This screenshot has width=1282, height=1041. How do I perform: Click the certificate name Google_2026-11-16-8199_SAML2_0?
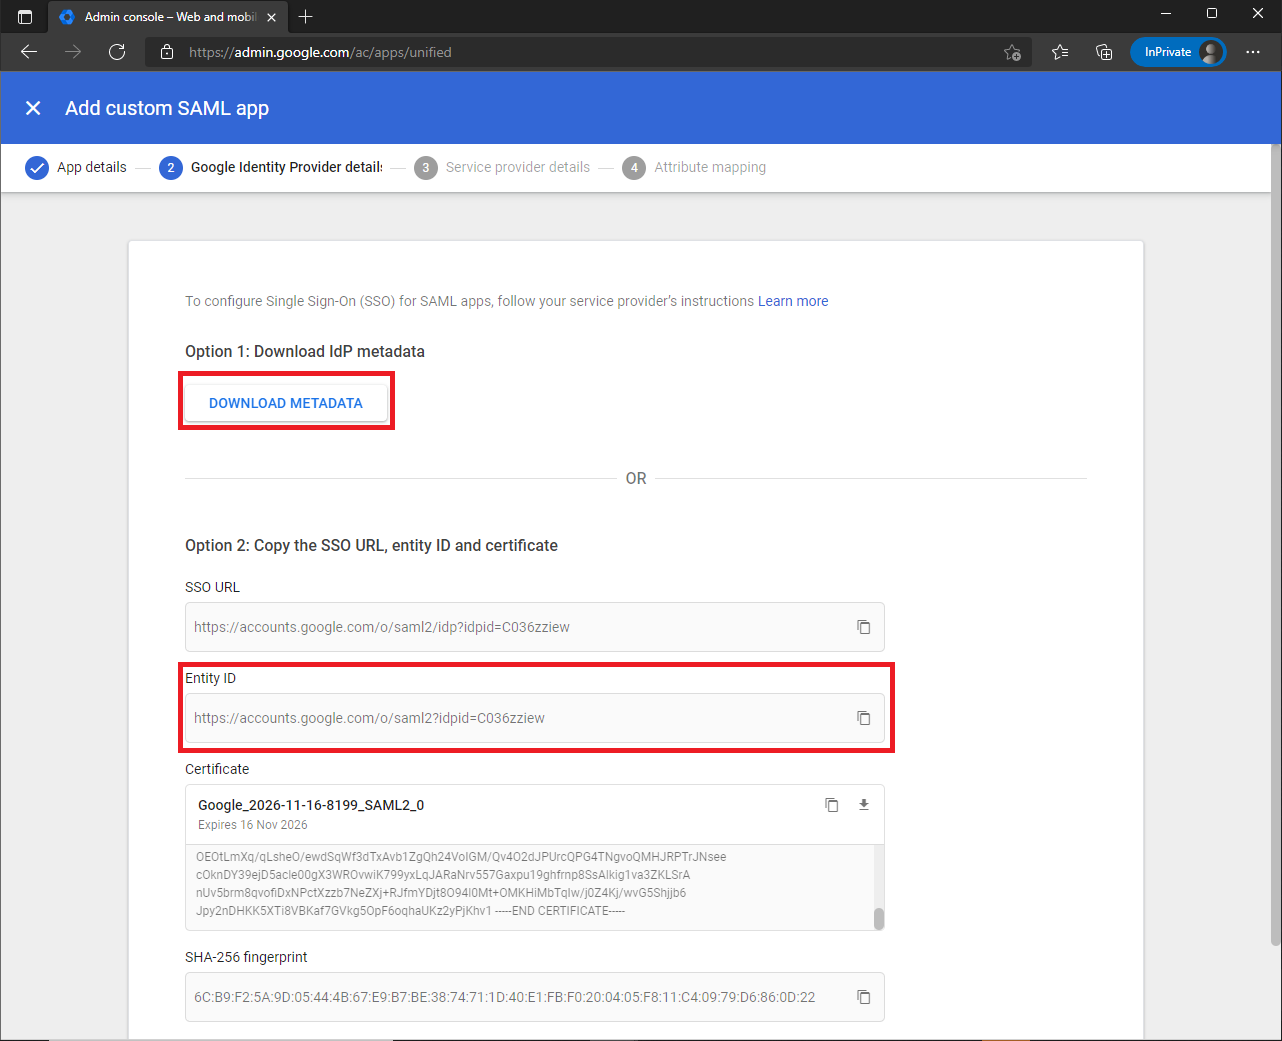311,805
